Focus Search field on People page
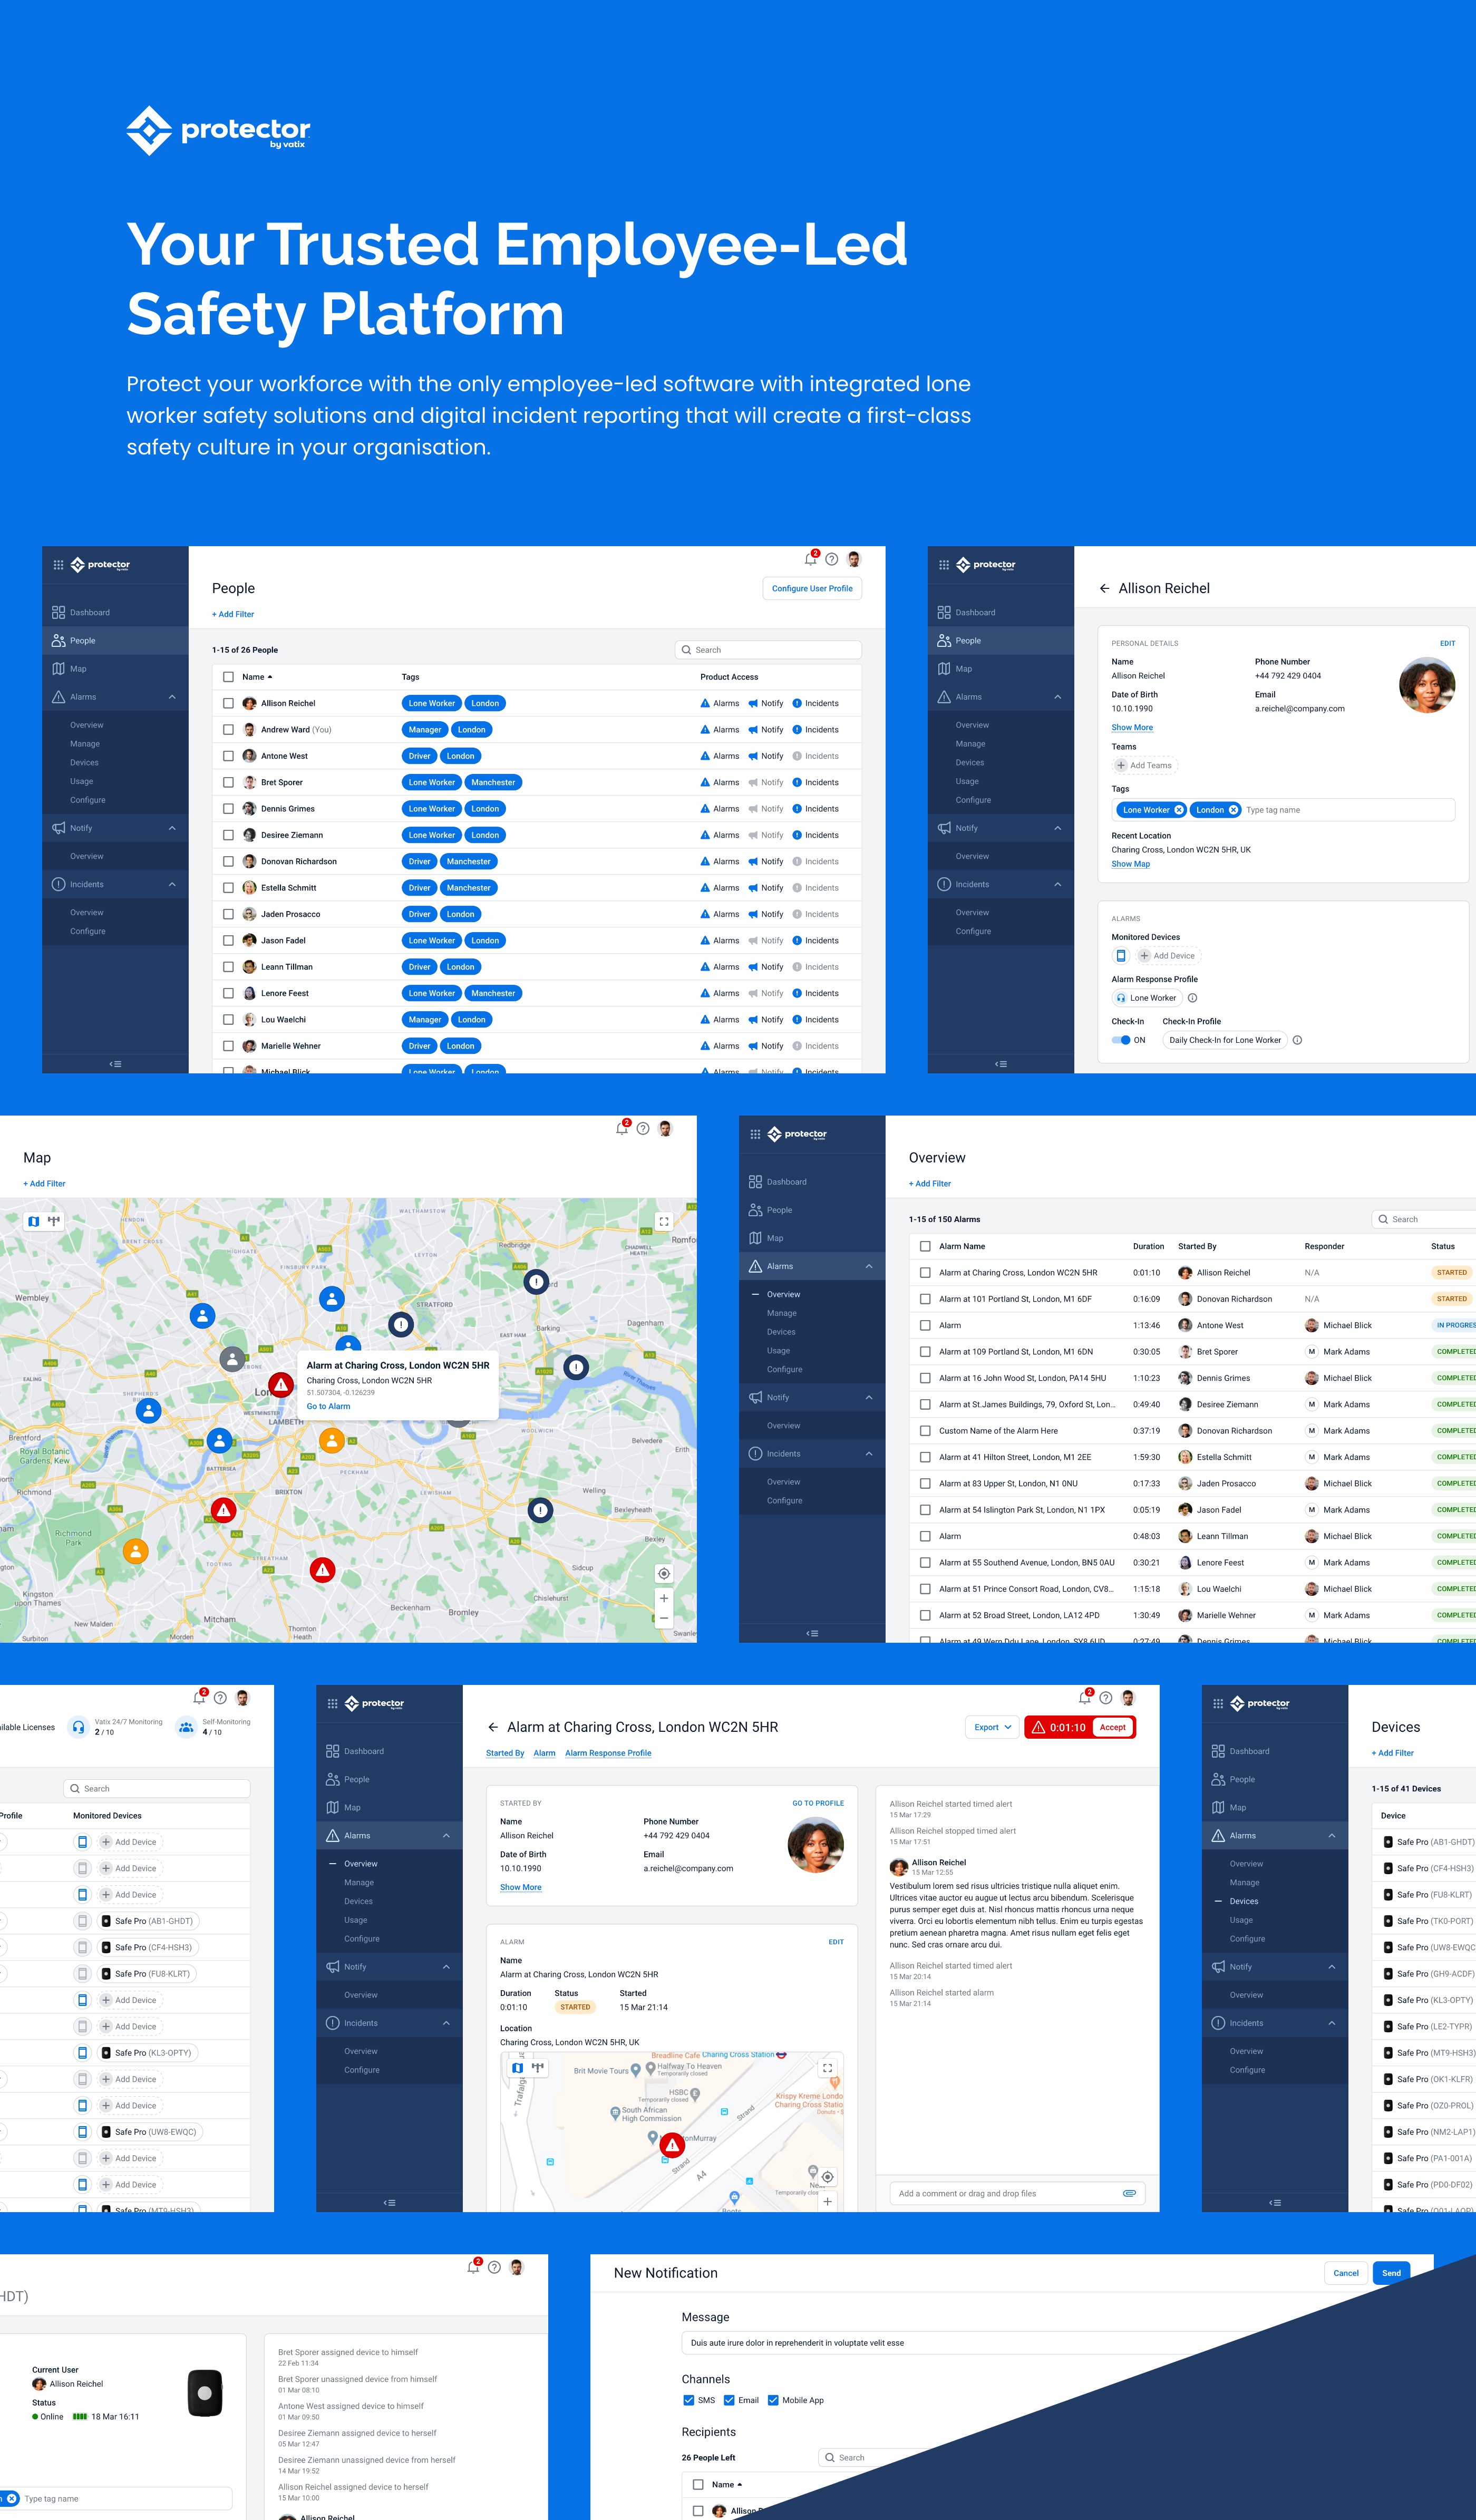 click(x=768, y=650)
